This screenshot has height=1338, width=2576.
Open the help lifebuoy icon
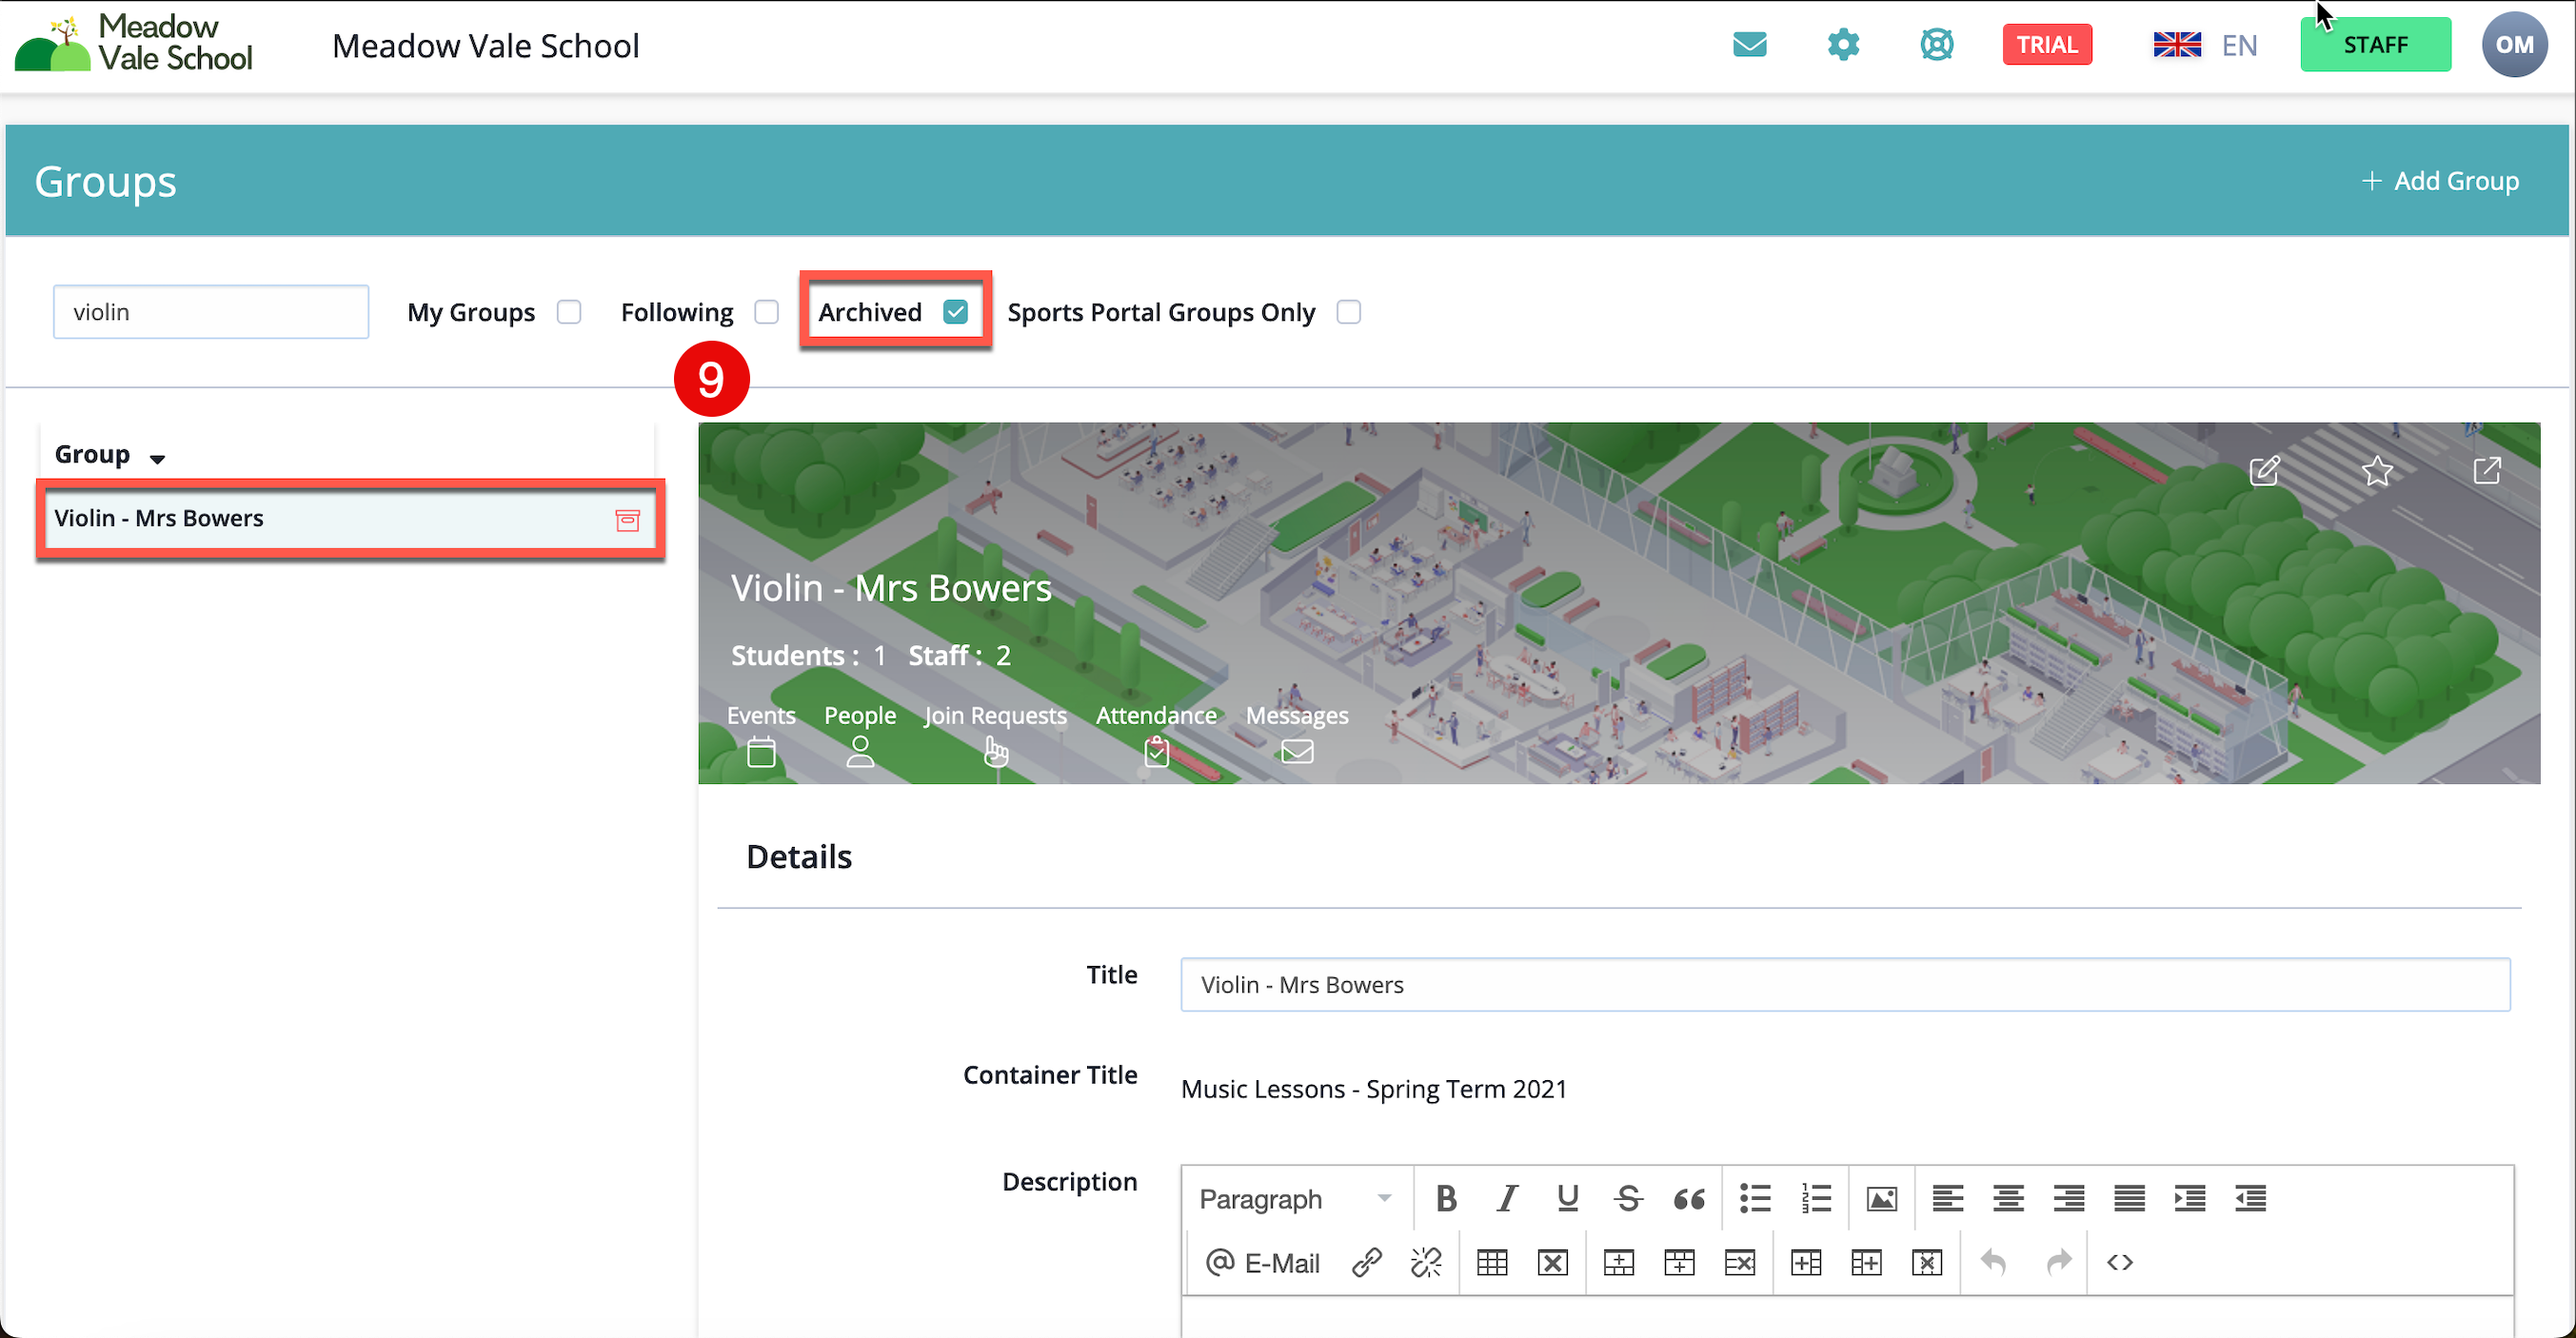(x=1936, y=45)
